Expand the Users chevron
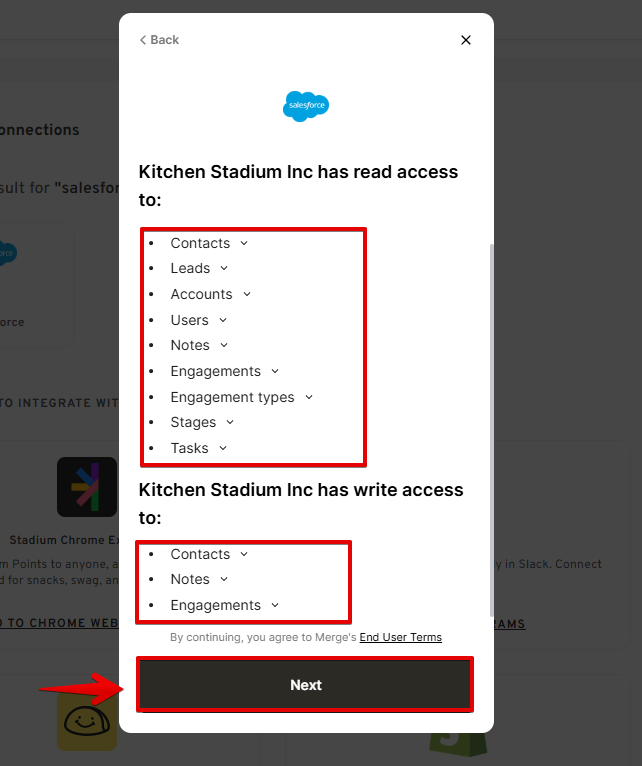The height and width of the screenshot is (766, 642). coord(223,320)
